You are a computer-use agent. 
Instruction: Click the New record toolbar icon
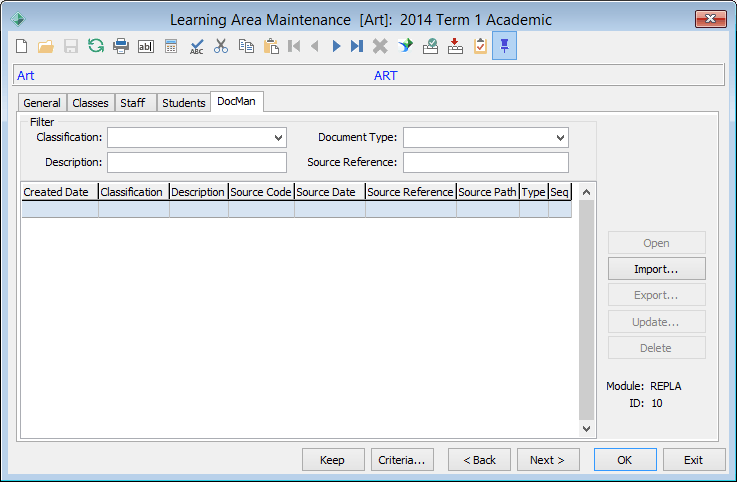22,46
